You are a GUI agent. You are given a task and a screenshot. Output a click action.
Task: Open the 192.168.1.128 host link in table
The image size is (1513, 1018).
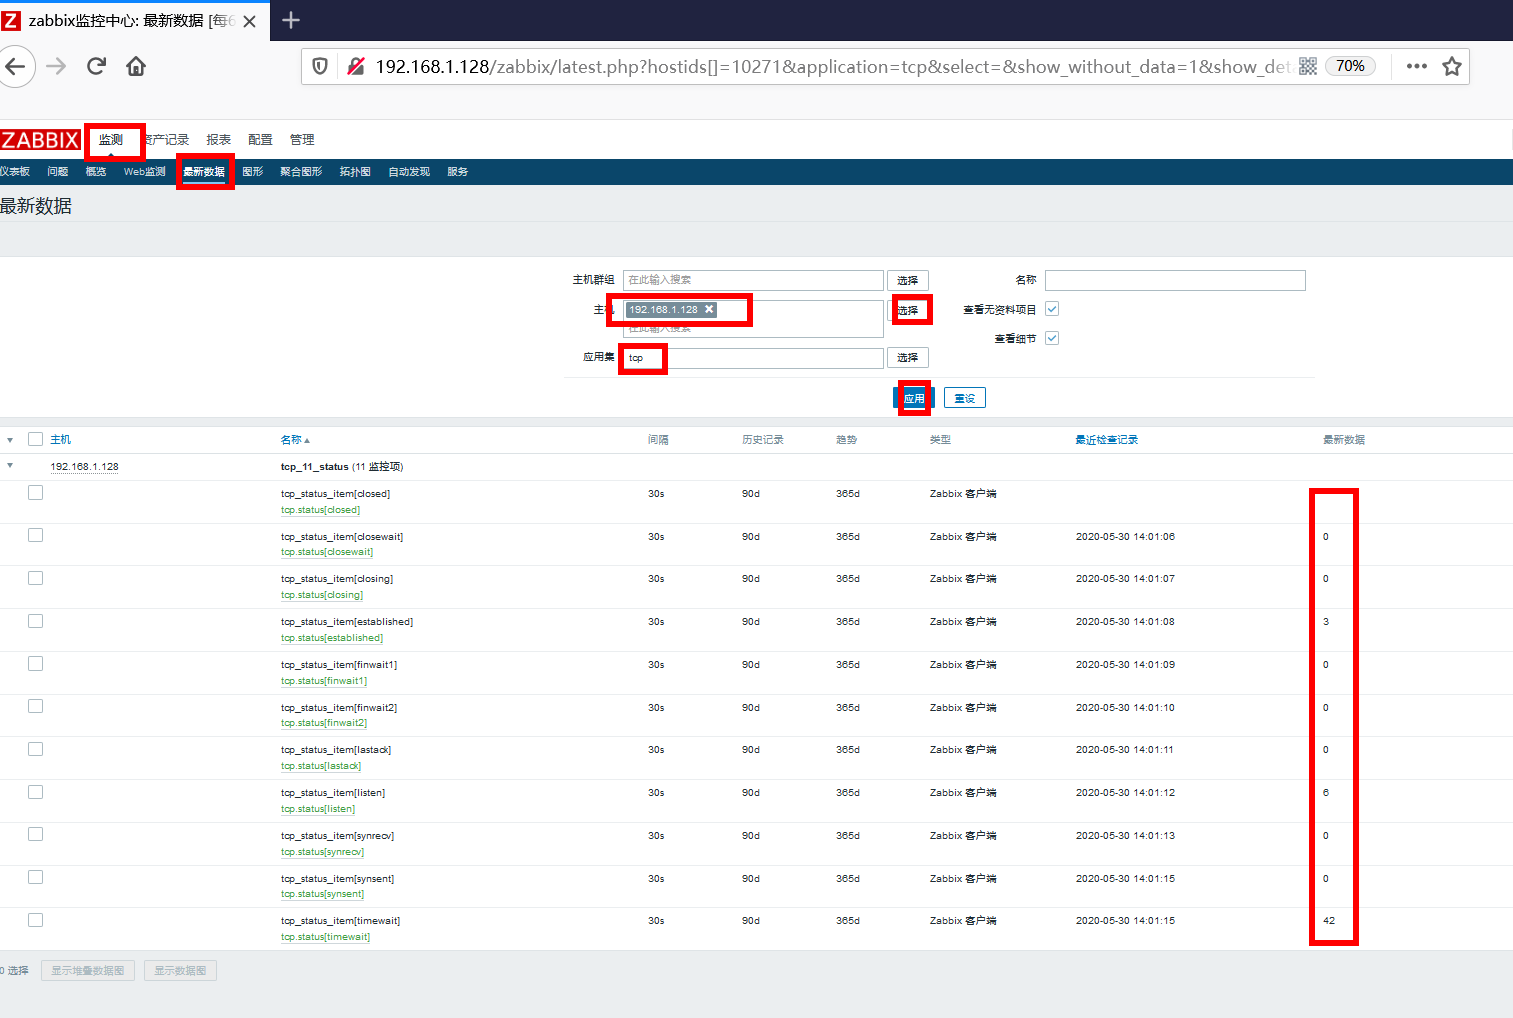85,467
